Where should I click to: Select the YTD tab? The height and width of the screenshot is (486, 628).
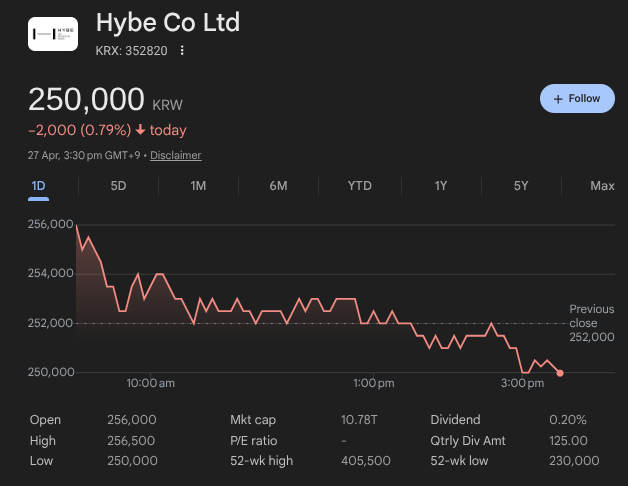360,186
